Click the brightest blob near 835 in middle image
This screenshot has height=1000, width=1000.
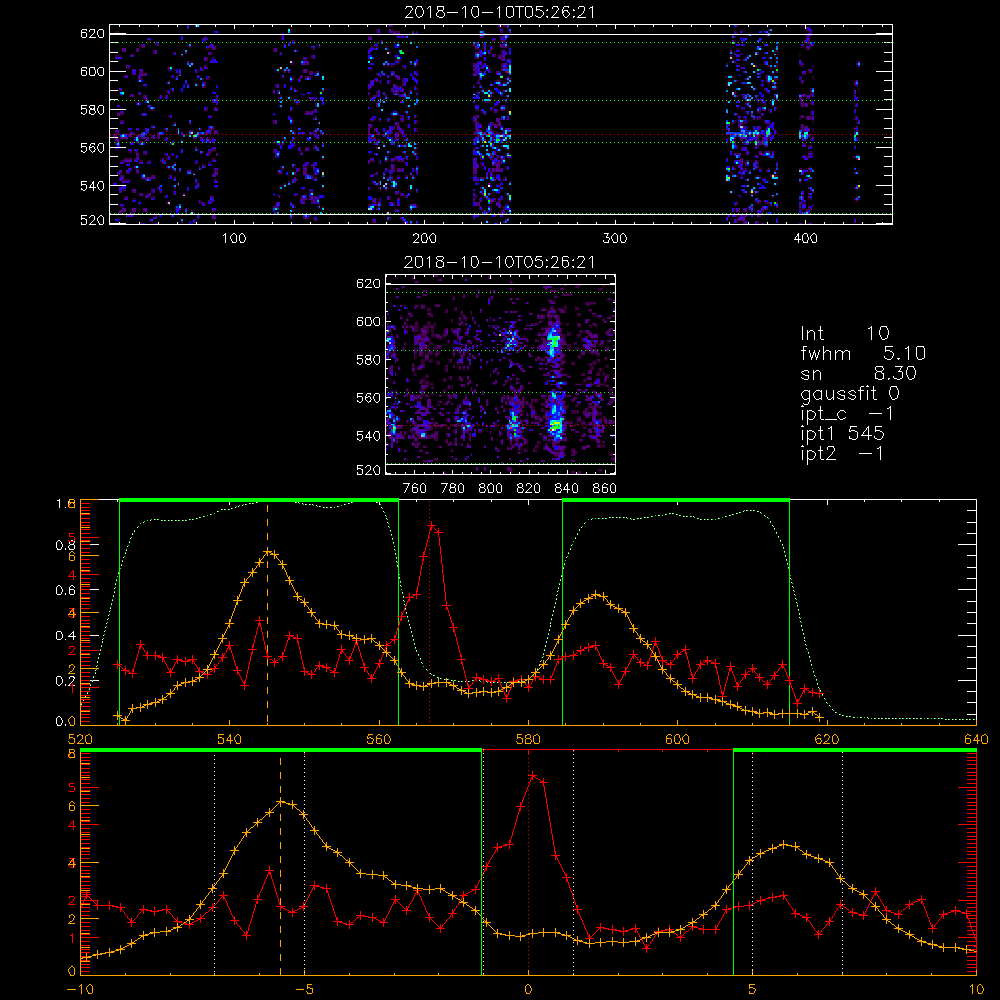coord(555,425)
